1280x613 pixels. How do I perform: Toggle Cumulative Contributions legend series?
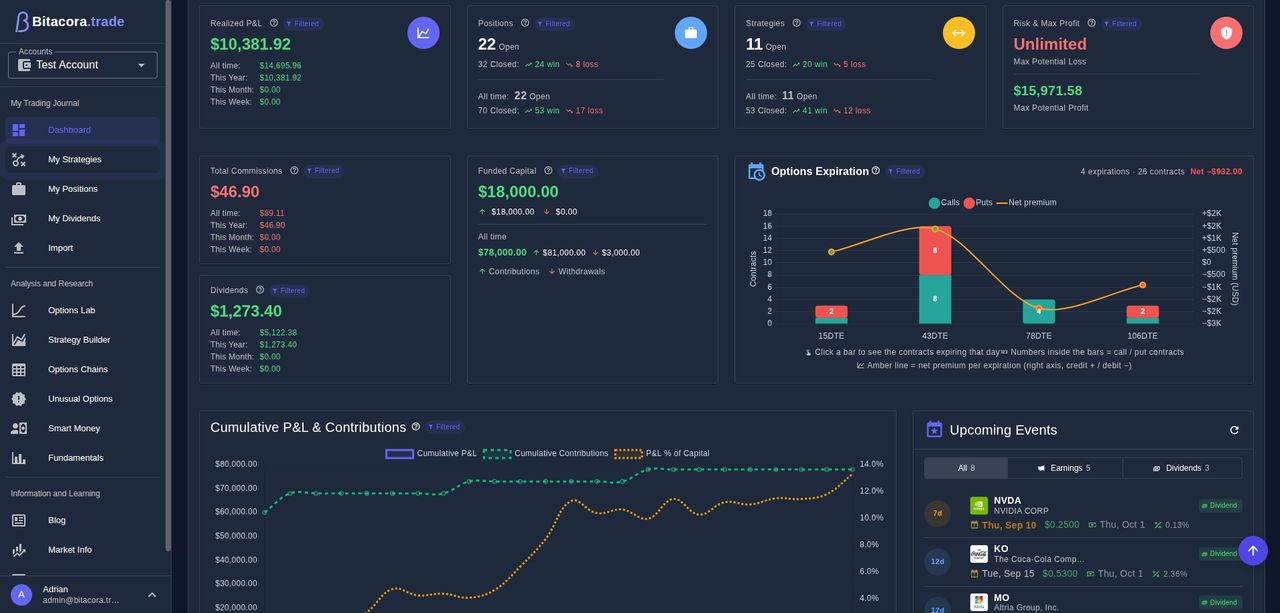(x=546, y=454)
